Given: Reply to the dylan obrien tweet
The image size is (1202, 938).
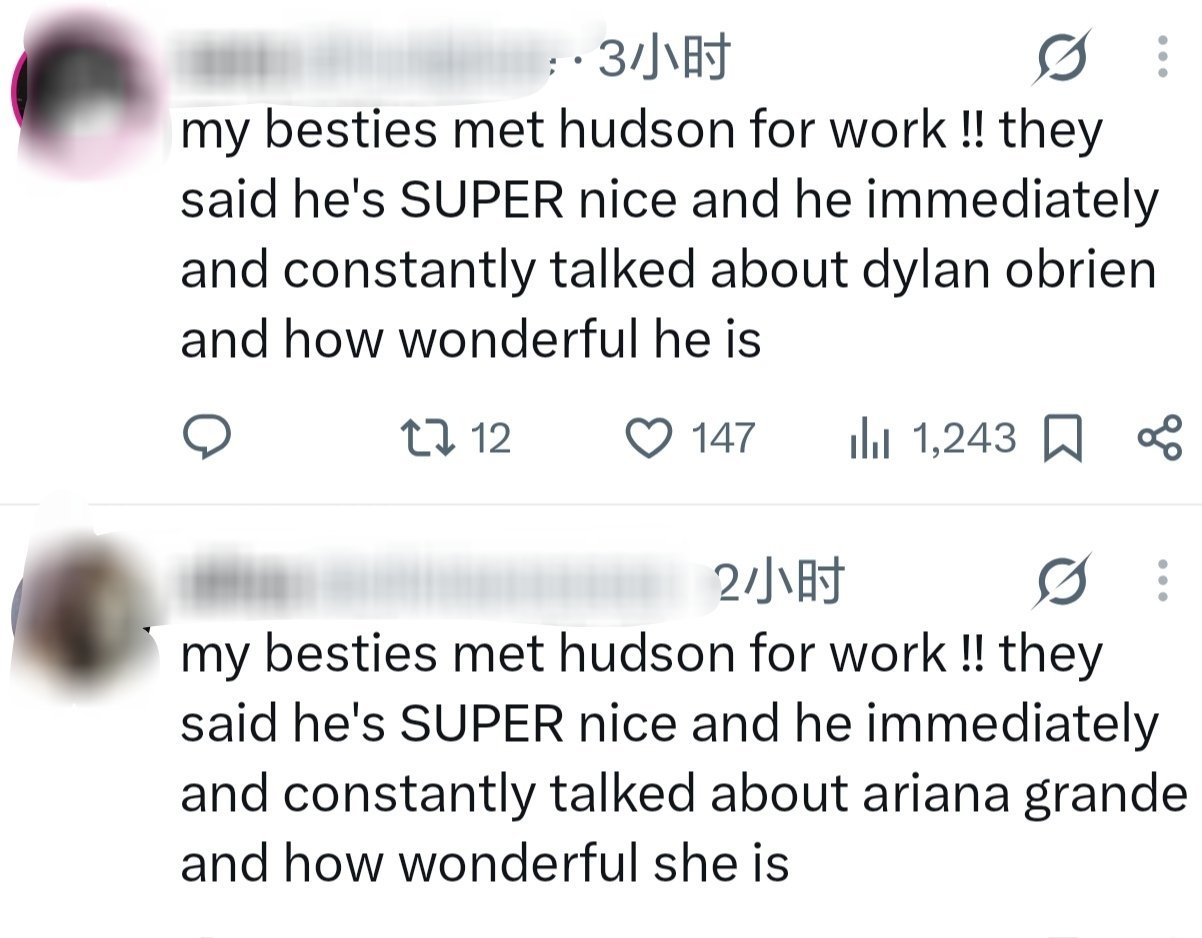Looking at the screenshot, I should coord(207,439).
